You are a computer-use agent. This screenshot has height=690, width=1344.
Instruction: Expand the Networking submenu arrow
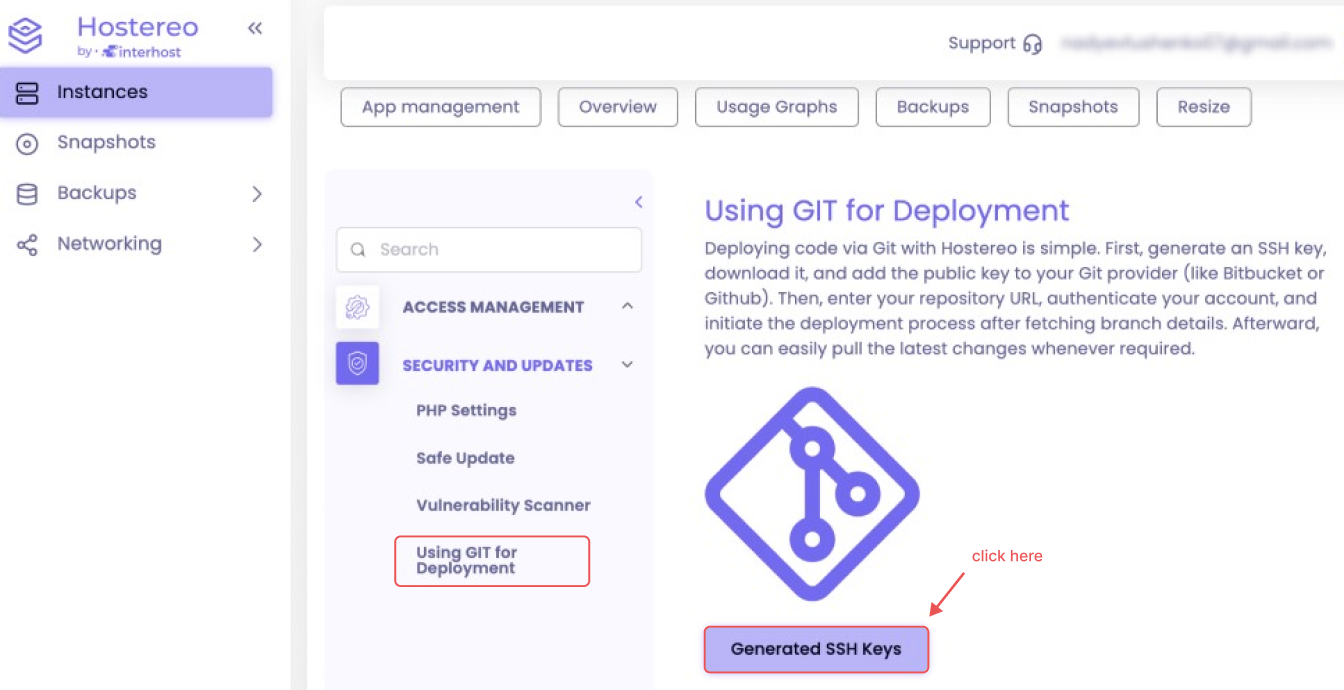point(257,244)
